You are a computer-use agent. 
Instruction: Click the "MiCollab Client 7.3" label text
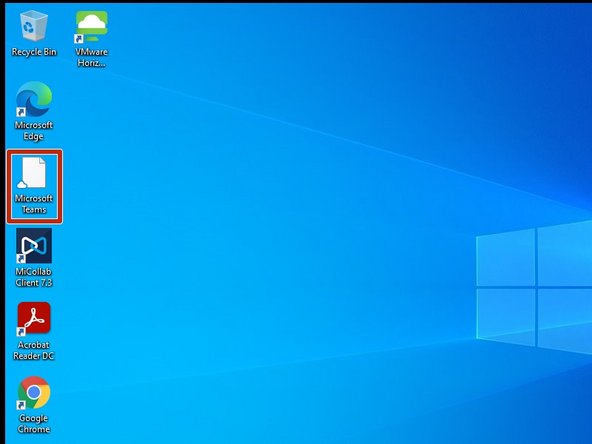click(34, 277)
